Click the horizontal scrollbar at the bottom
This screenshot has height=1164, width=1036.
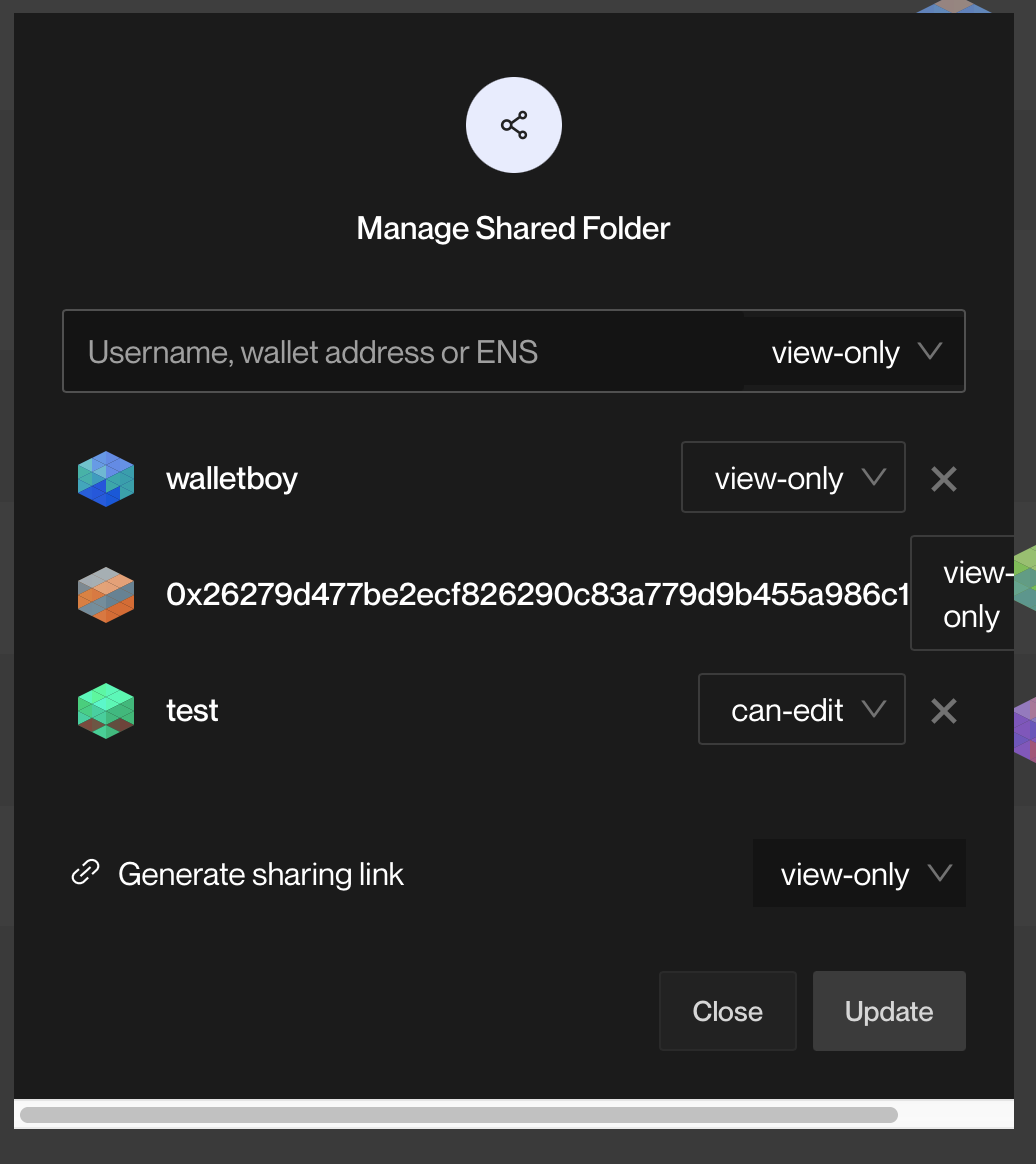[460, 1113]
